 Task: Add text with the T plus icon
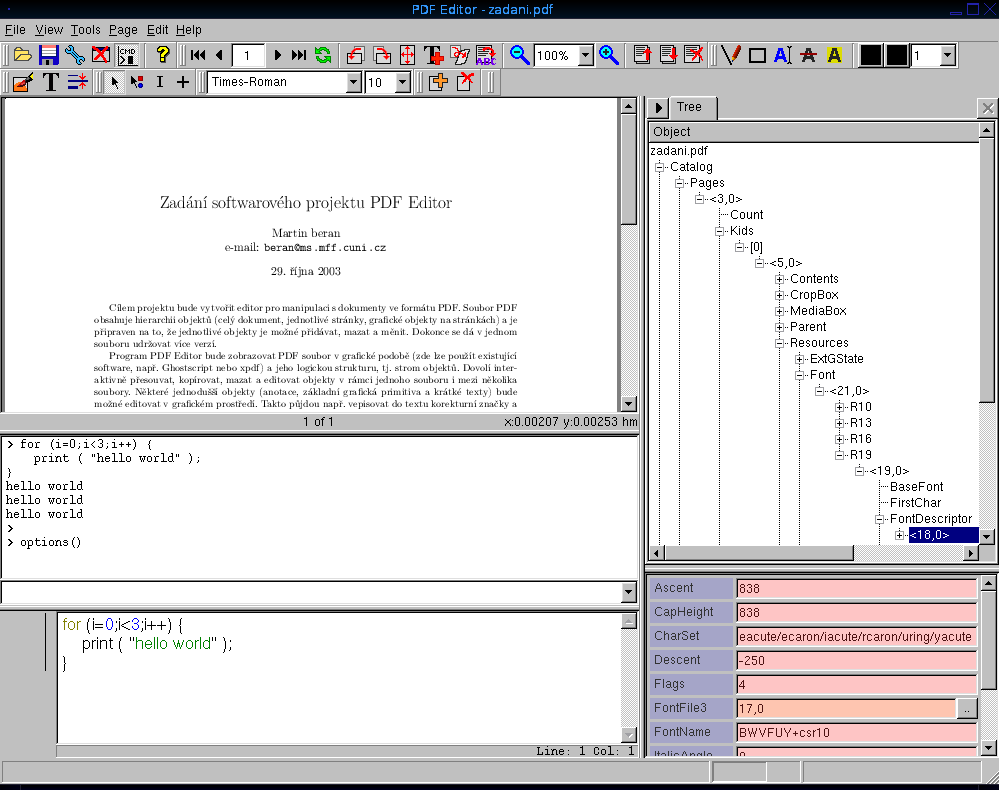pos(433,55)
